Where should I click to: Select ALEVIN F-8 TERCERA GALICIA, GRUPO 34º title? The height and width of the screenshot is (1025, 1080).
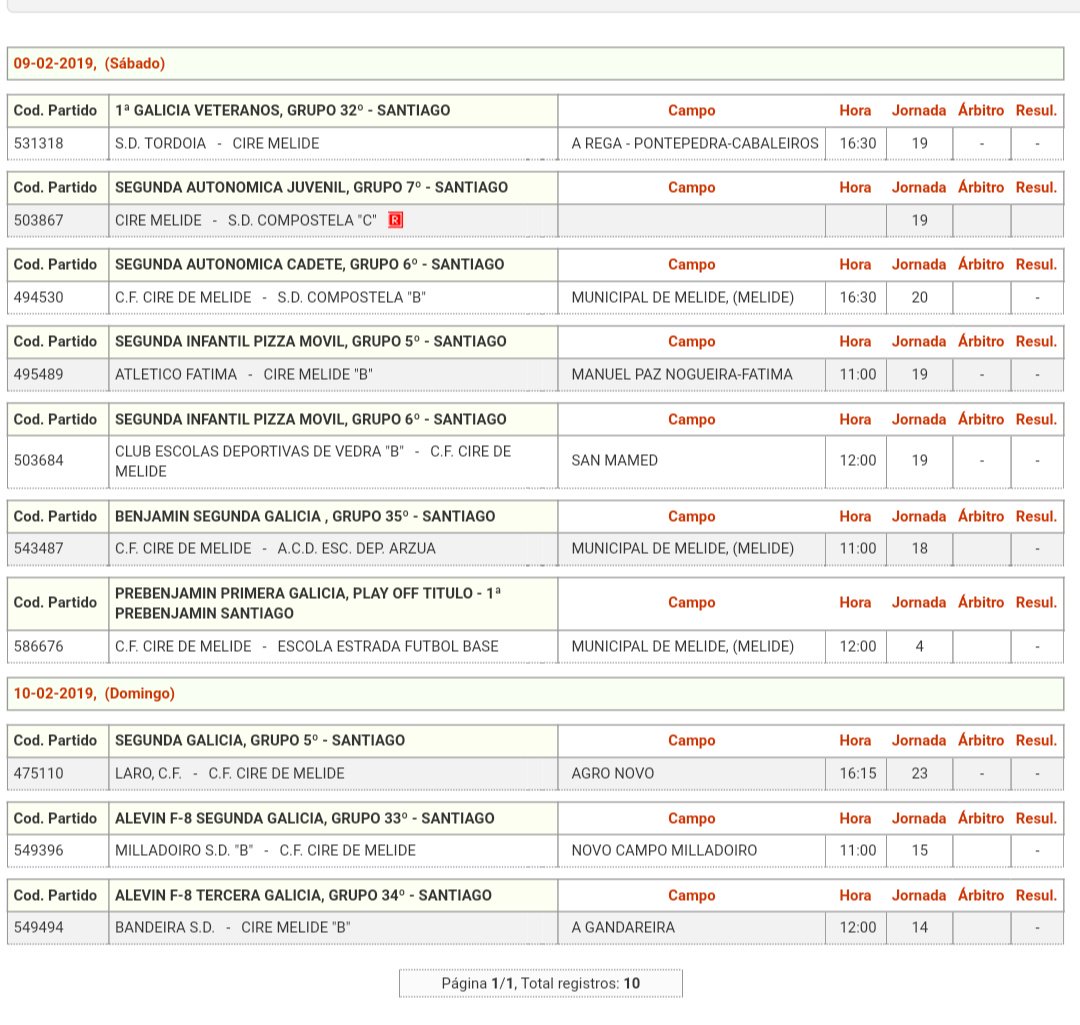tap(303, 895)
